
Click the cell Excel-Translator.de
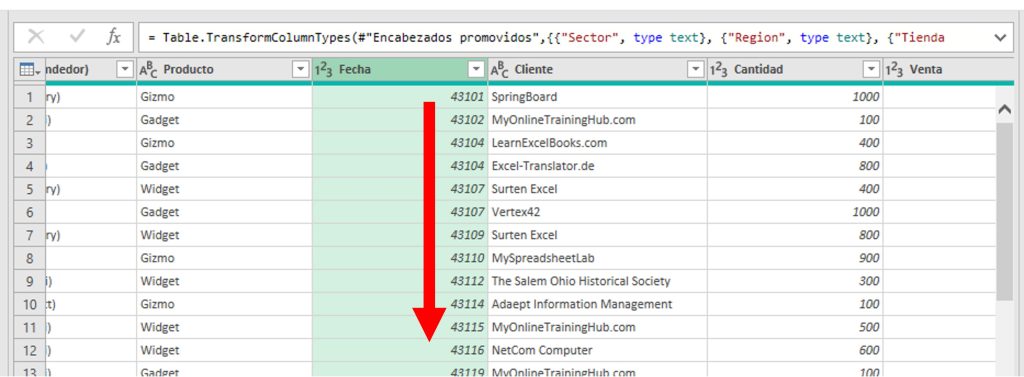[x=598, y=166]
